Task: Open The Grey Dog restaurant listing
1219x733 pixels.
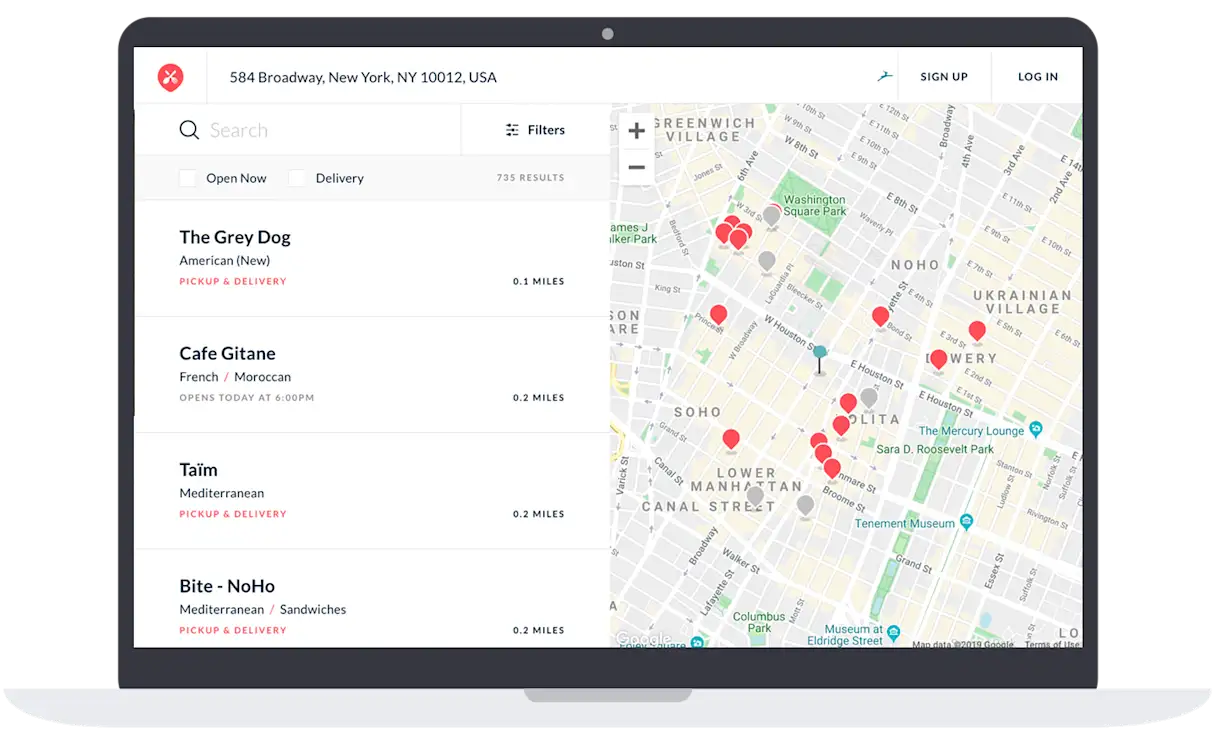Action: pyautogui.click(x=235, y=237)
